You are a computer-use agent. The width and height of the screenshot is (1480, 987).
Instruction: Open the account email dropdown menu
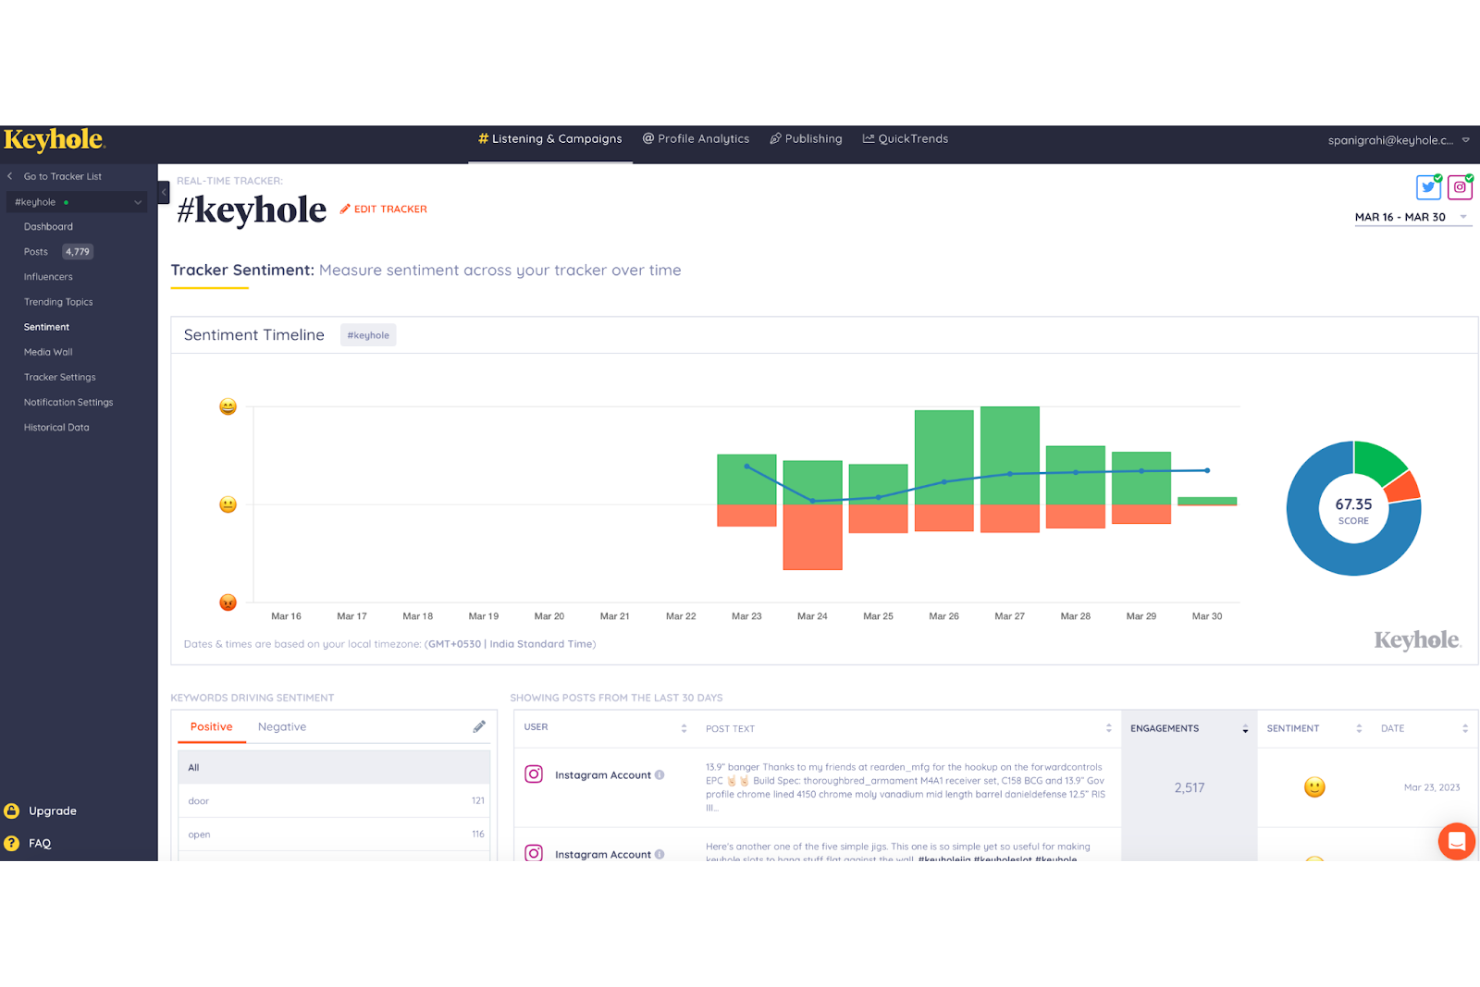[1398, 140]
